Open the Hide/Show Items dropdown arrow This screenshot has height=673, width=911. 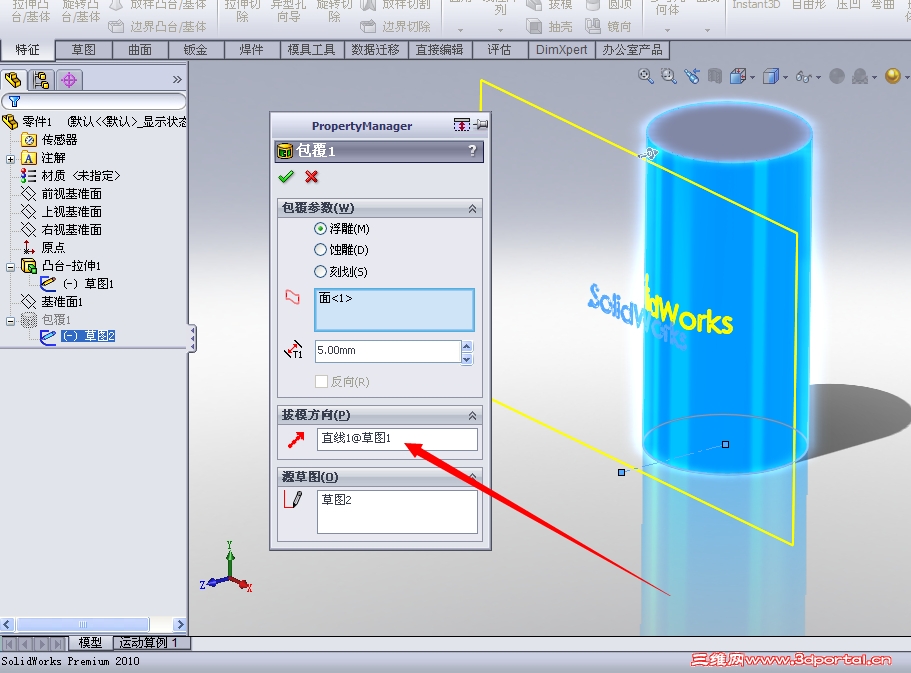[818, 77]
